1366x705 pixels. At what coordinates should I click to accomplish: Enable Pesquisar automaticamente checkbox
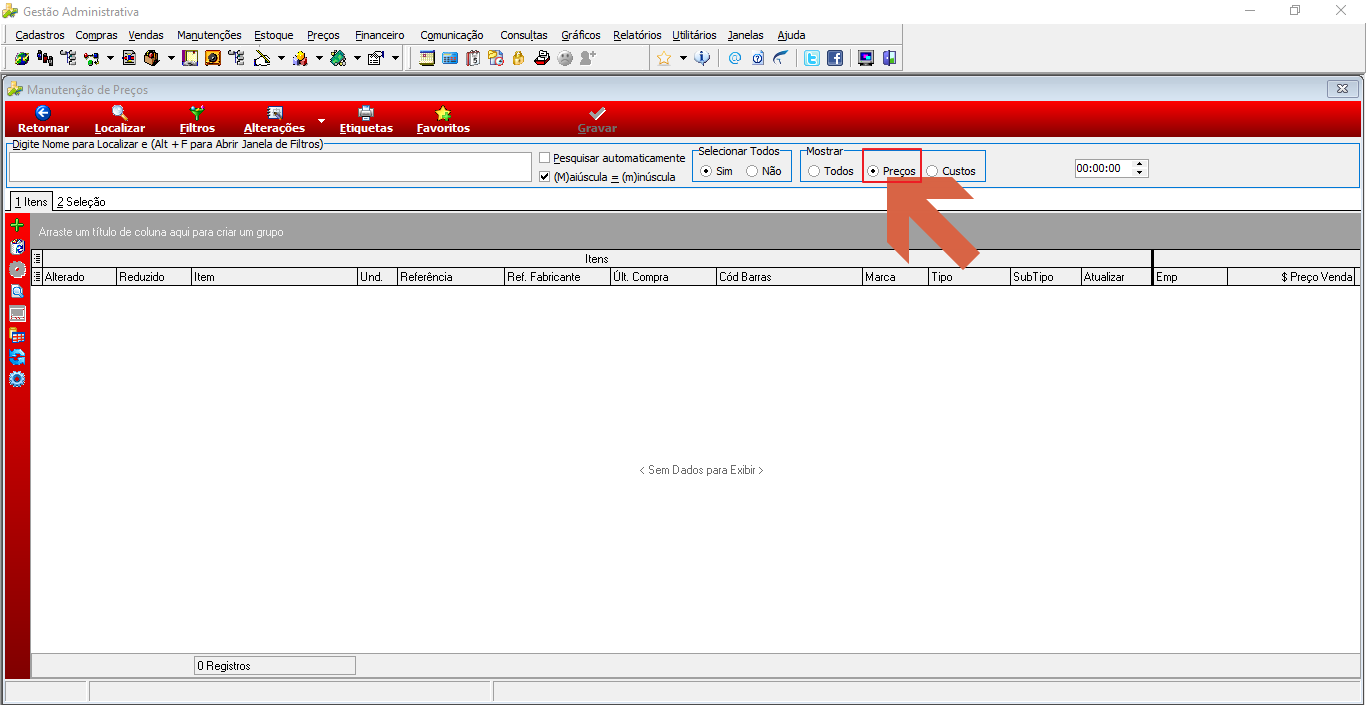tap(545, 158)
